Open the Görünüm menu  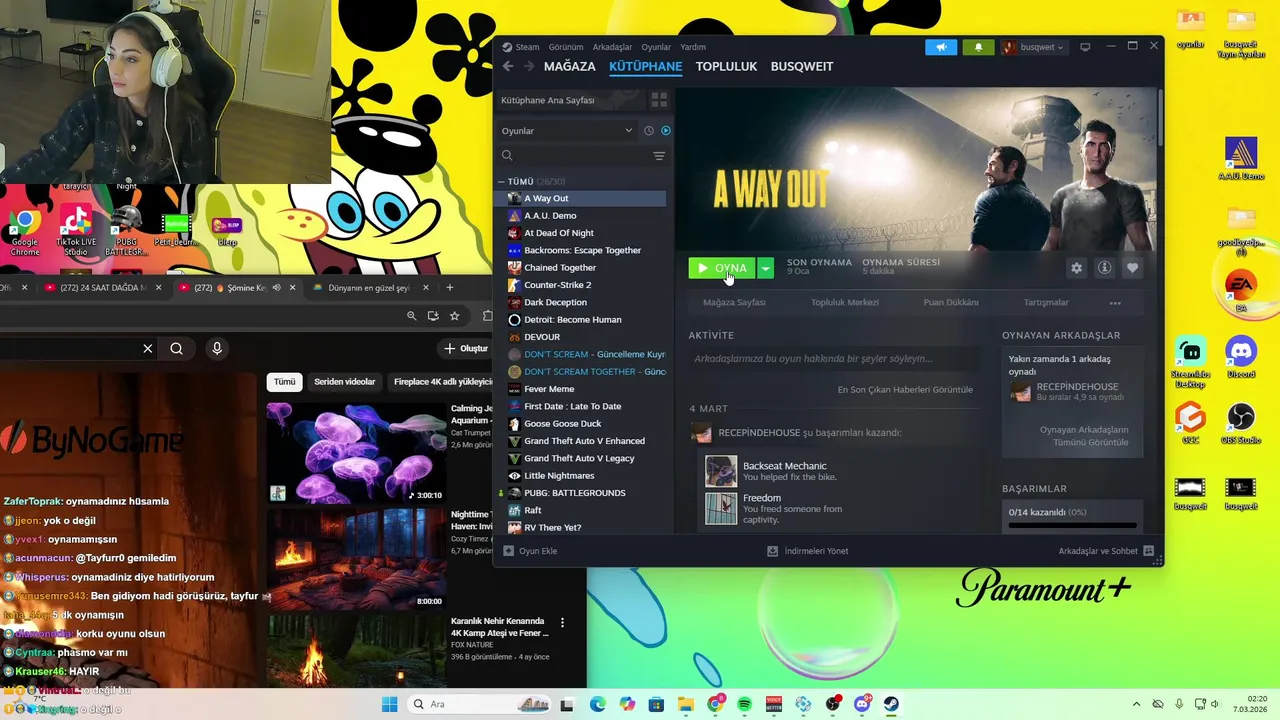[566, 47]
